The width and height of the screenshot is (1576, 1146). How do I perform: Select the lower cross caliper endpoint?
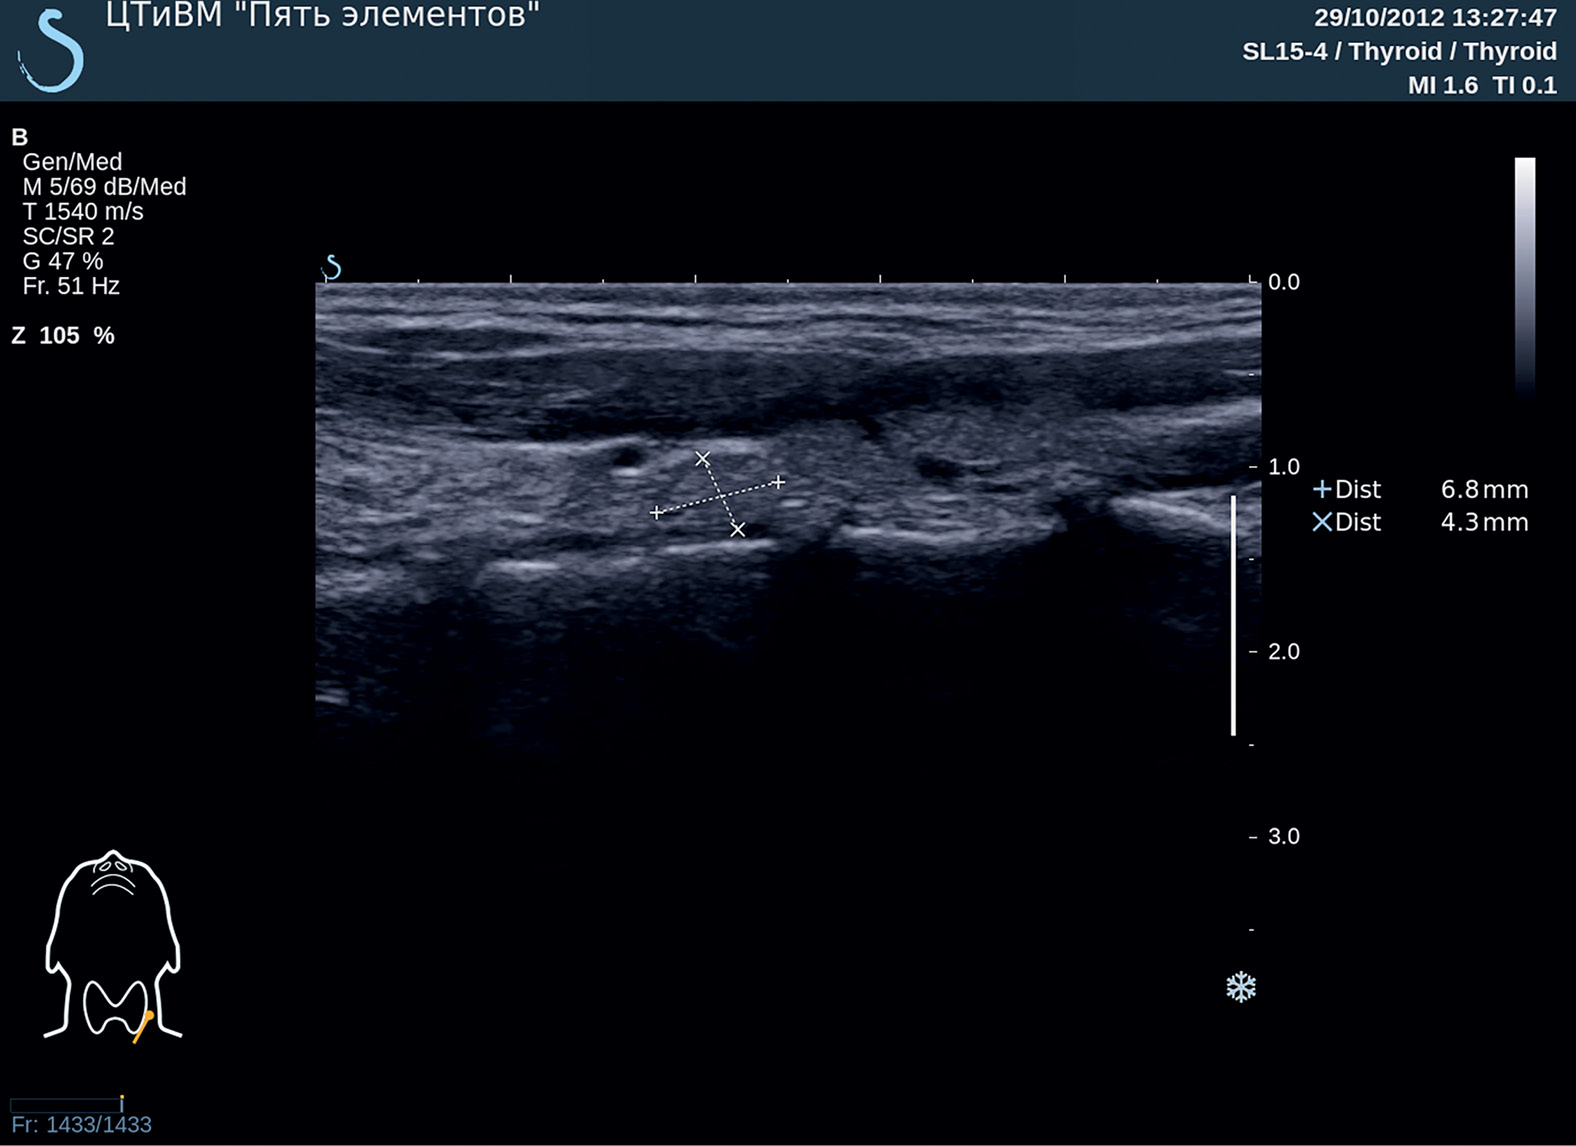point(738,530)
